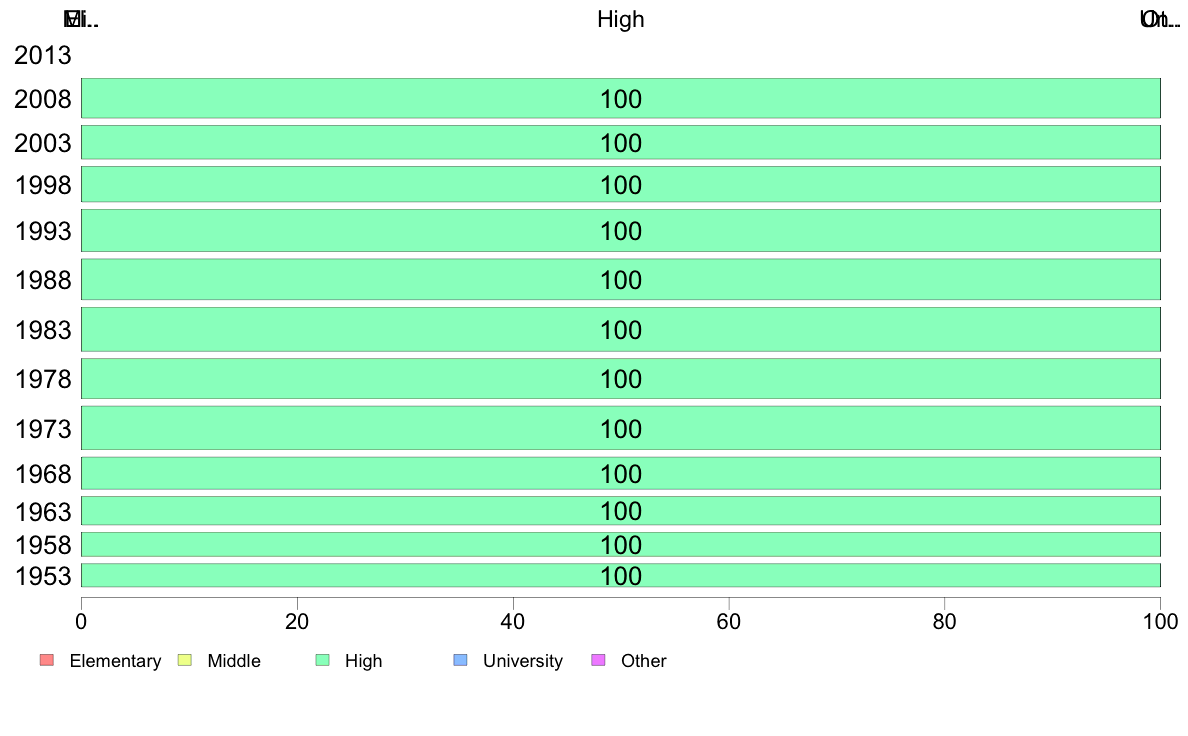Viewport: 1188px width, 736px height.
Task: Click the University legend text label
Action: pyautogui.click(x=523, y=661)
